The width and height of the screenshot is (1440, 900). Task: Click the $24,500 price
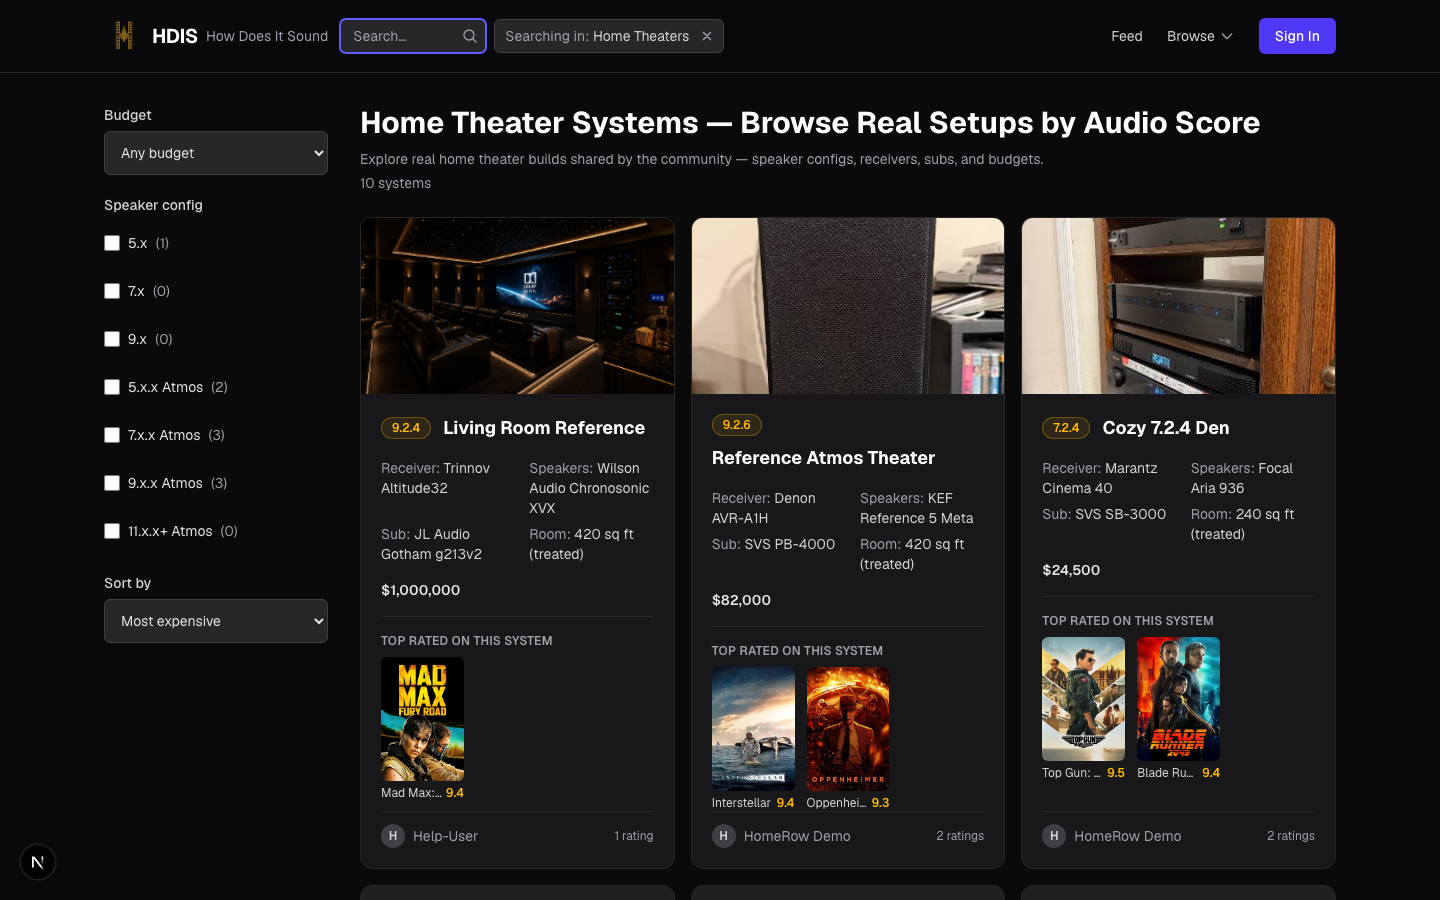point(1071,570)
